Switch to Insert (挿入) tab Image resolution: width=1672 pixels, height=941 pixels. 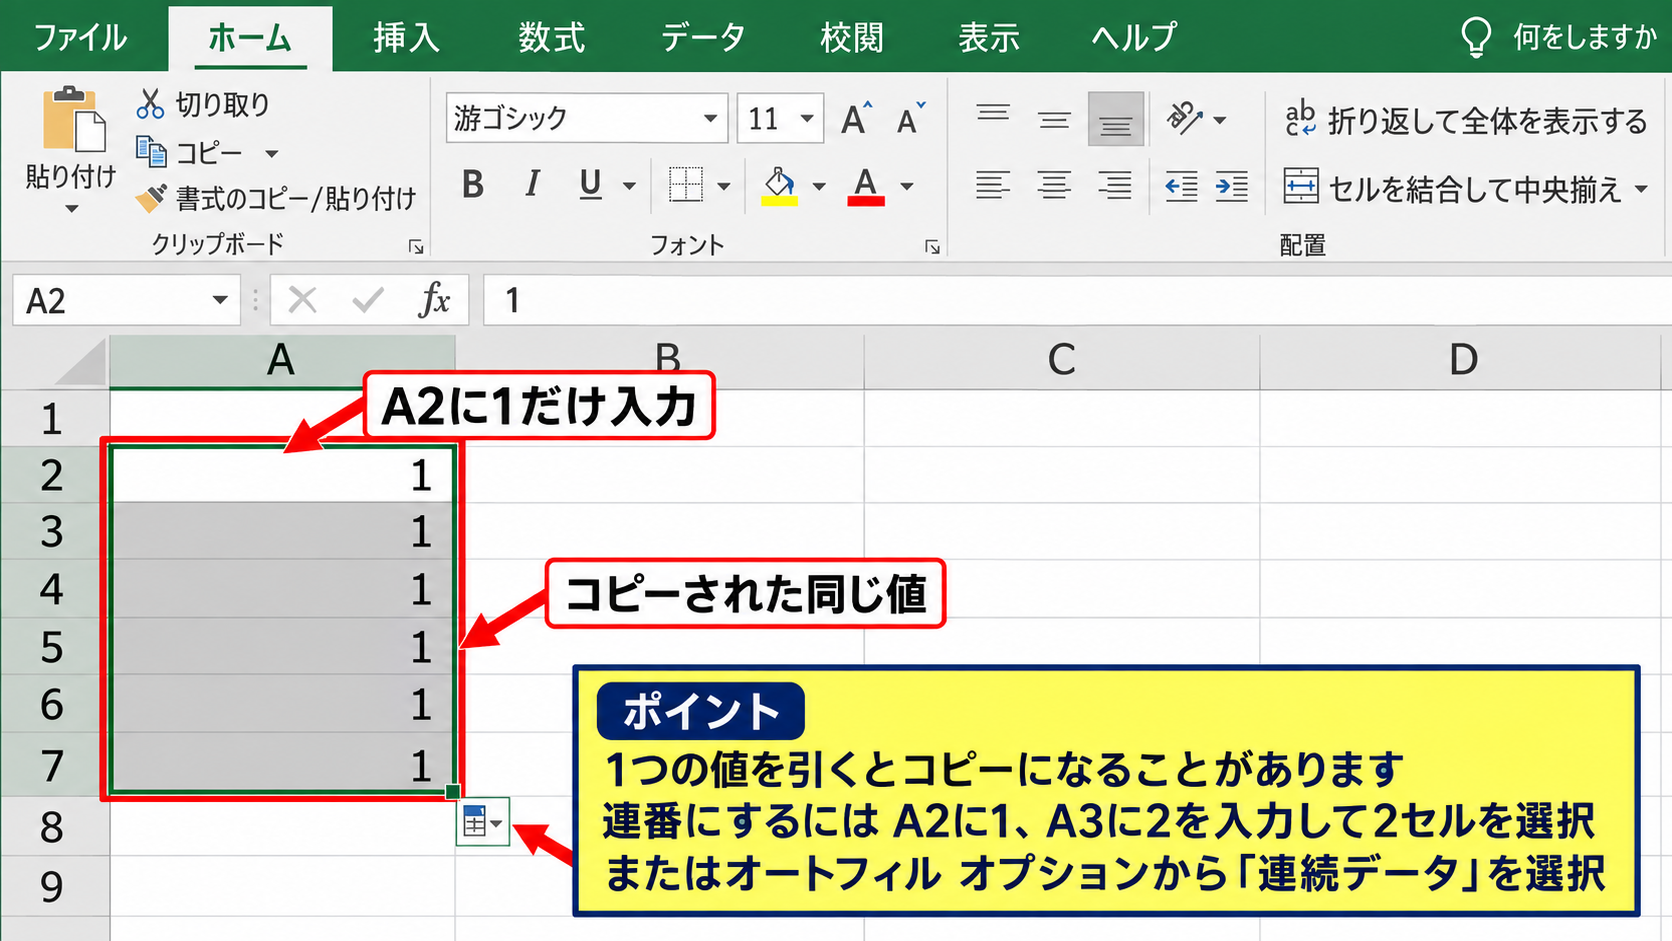coord(406,38)
